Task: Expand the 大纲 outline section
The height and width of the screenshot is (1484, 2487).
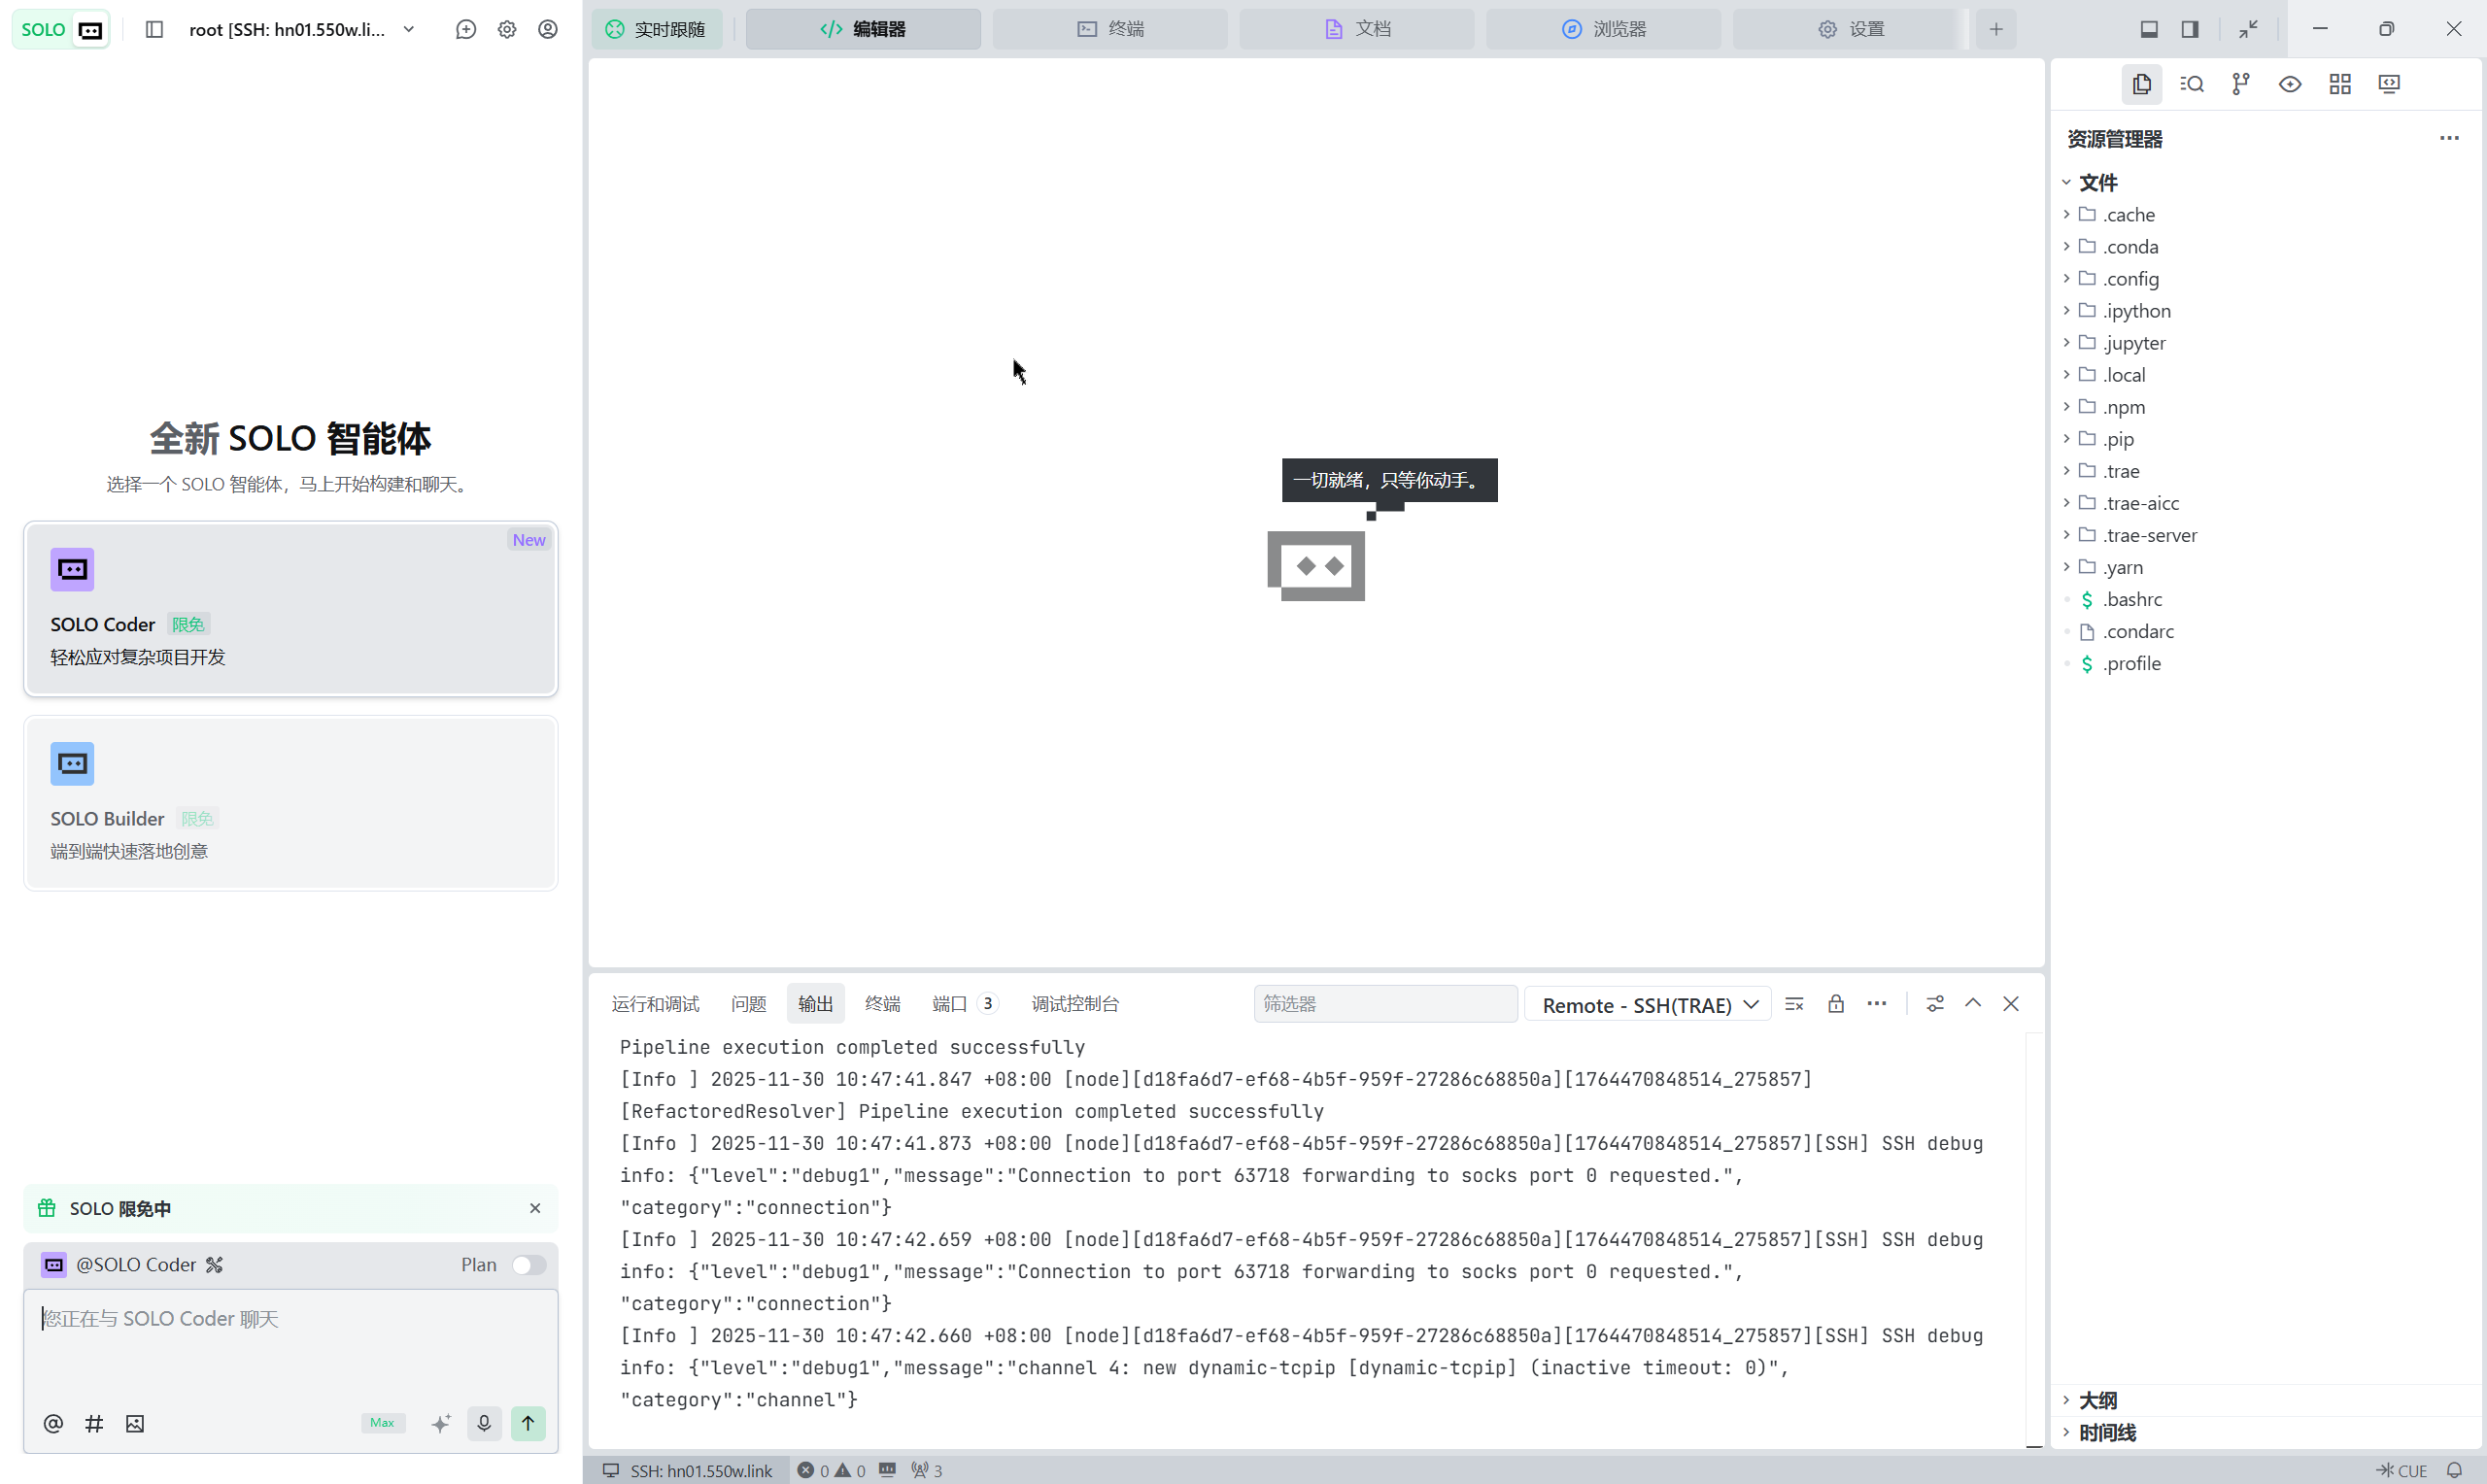Action: [x=2097, y=1400]
